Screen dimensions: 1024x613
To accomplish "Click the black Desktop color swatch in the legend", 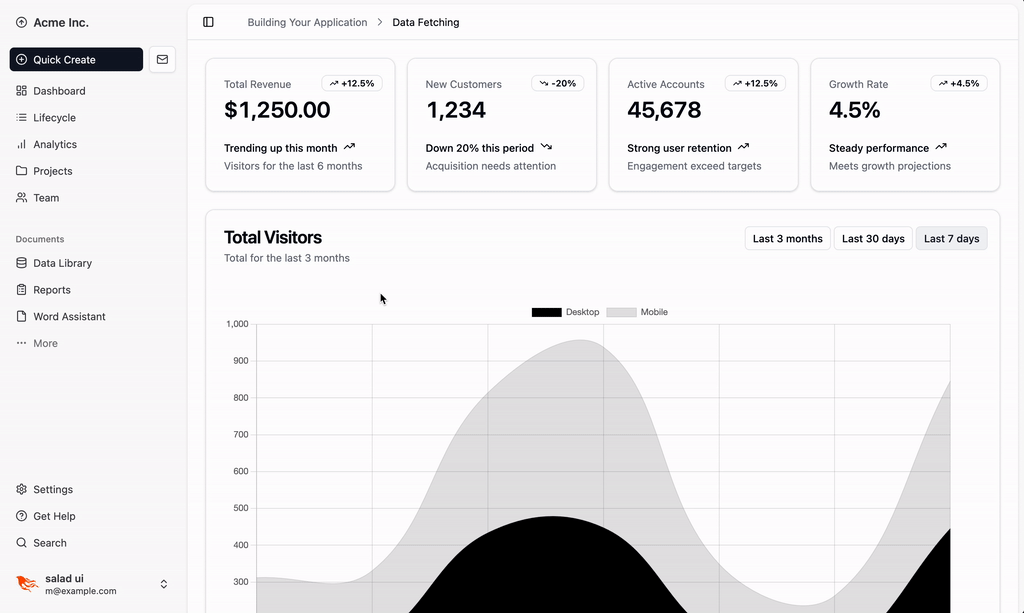I will (546, 311).
